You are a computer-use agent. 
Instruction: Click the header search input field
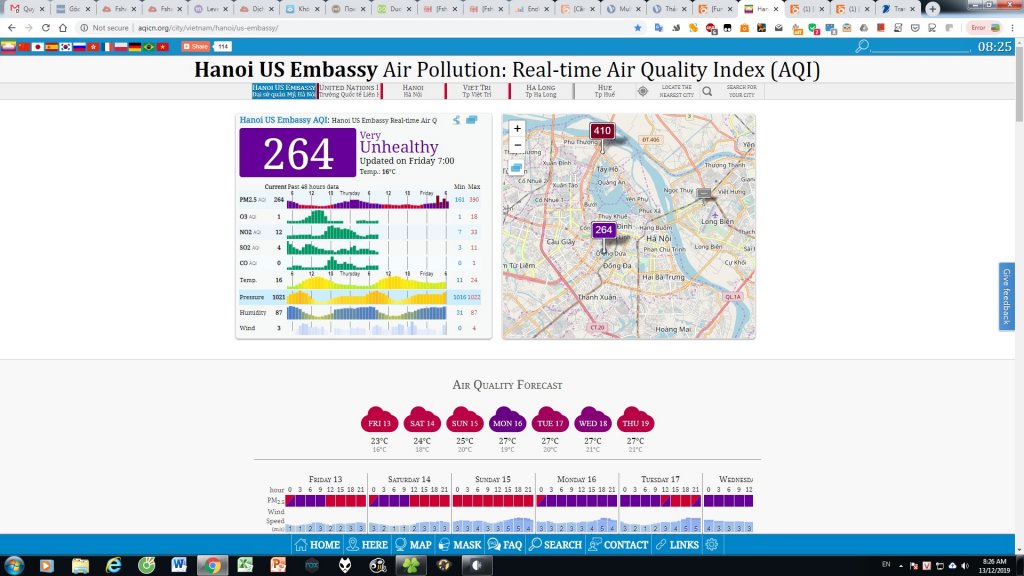click(921, 46)
